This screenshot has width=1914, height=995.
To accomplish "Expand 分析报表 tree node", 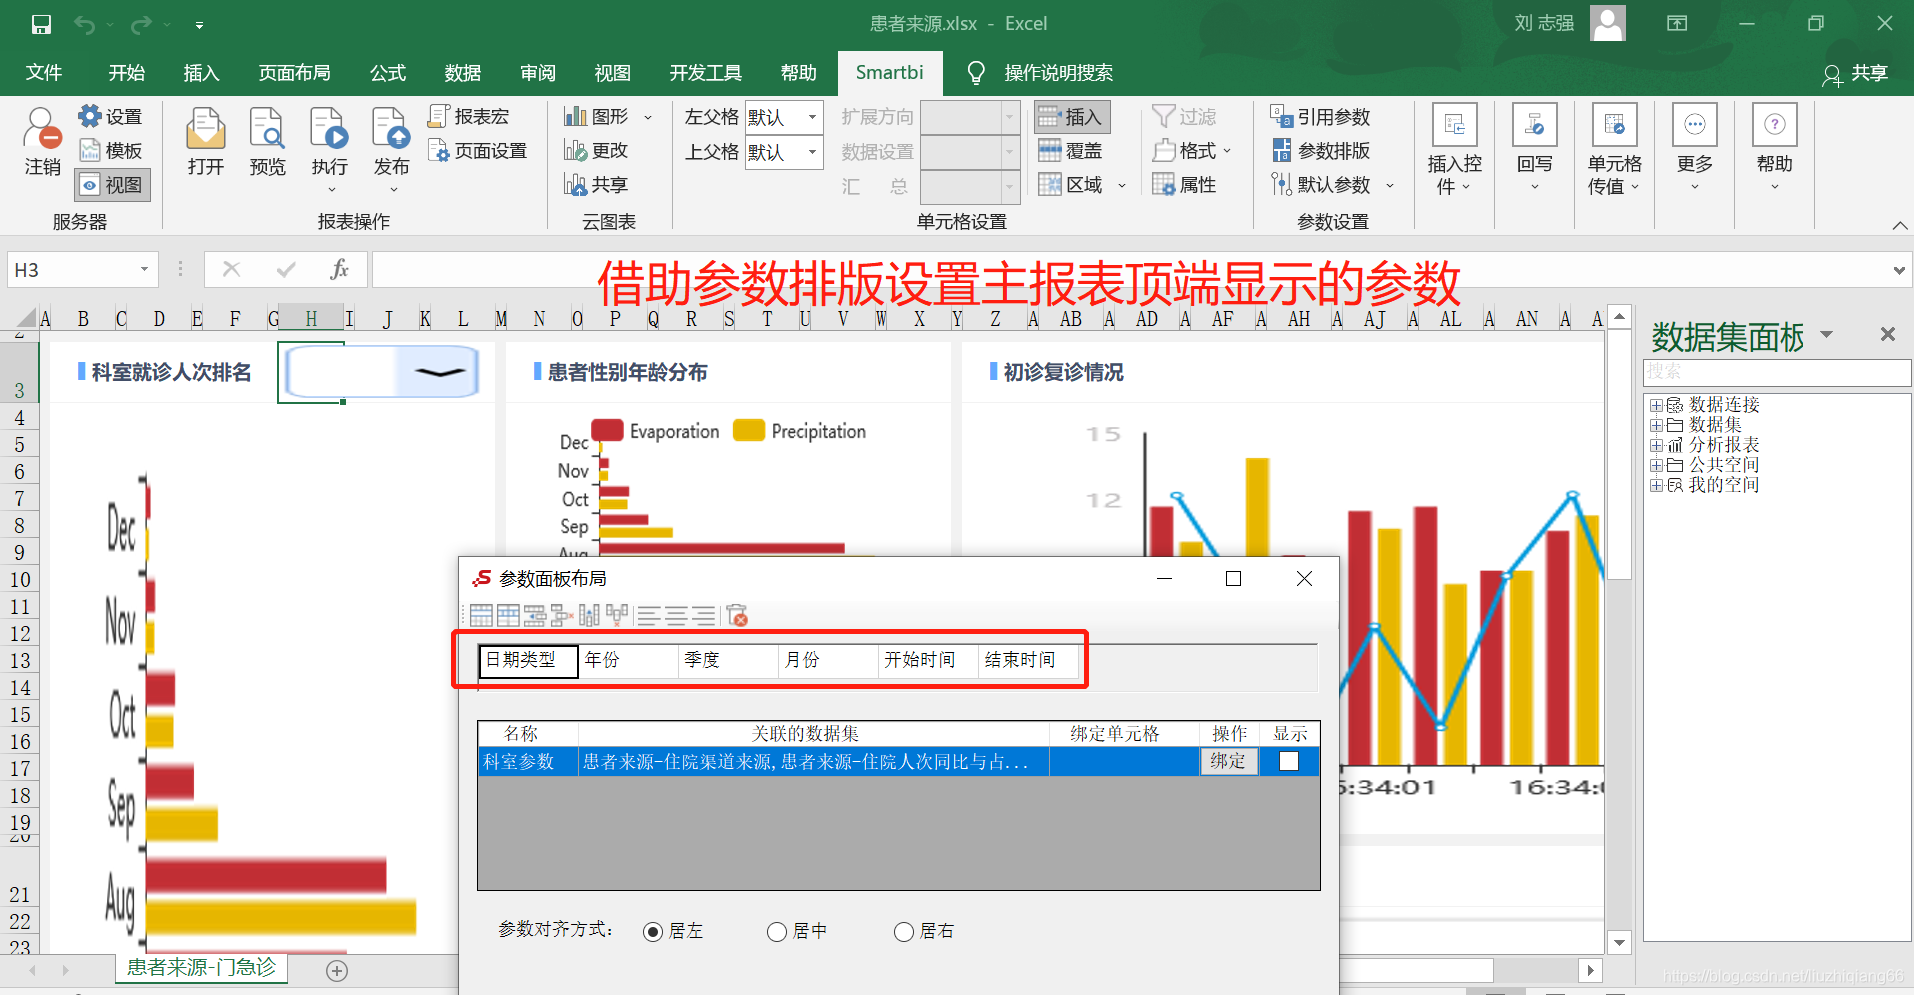I will click(x=1656, y=445).
